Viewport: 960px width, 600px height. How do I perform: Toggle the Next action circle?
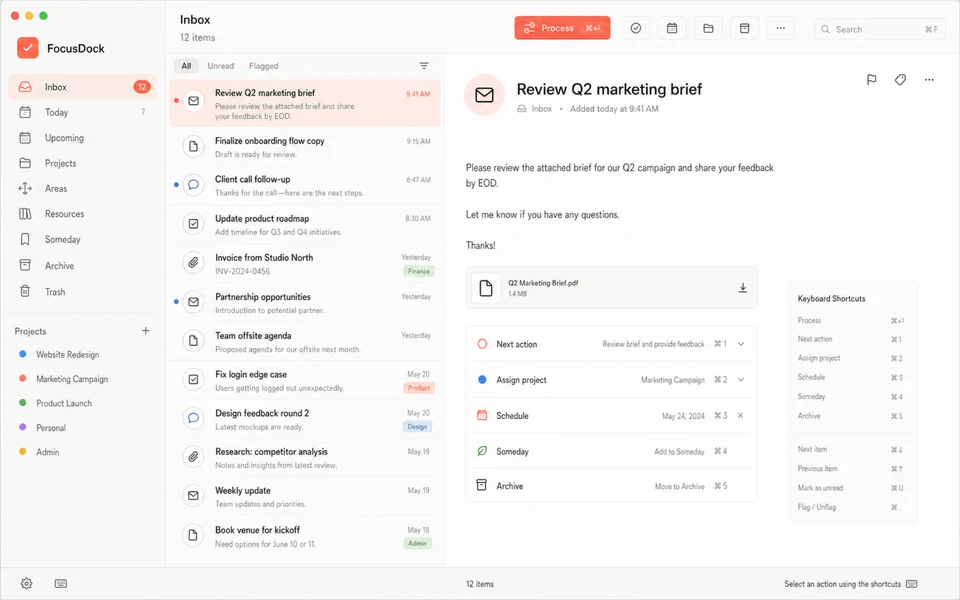[482, 344]
